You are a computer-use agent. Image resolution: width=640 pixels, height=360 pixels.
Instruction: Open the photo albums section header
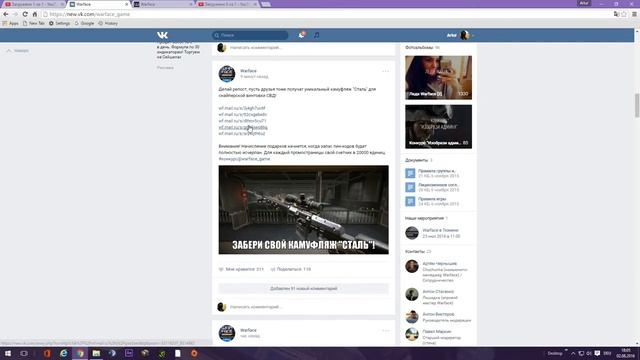coord(422,48)
